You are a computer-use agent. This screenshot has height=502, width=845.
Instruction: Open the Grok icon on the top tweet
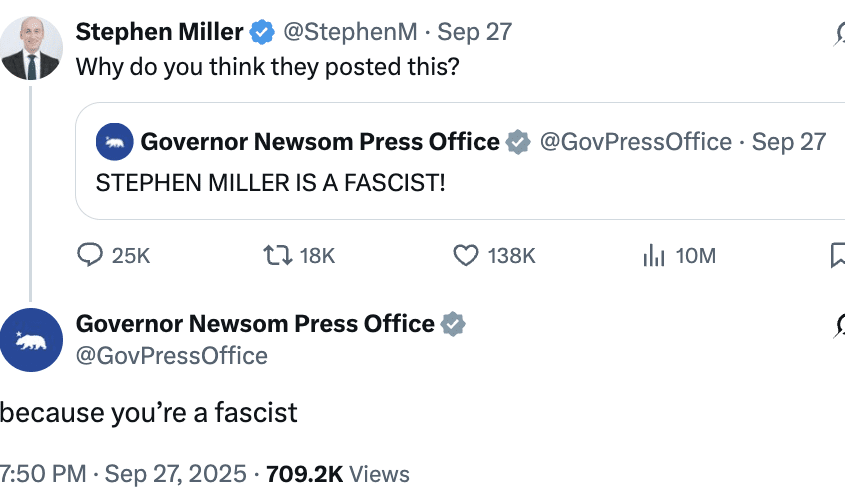(x=838, y=33)
